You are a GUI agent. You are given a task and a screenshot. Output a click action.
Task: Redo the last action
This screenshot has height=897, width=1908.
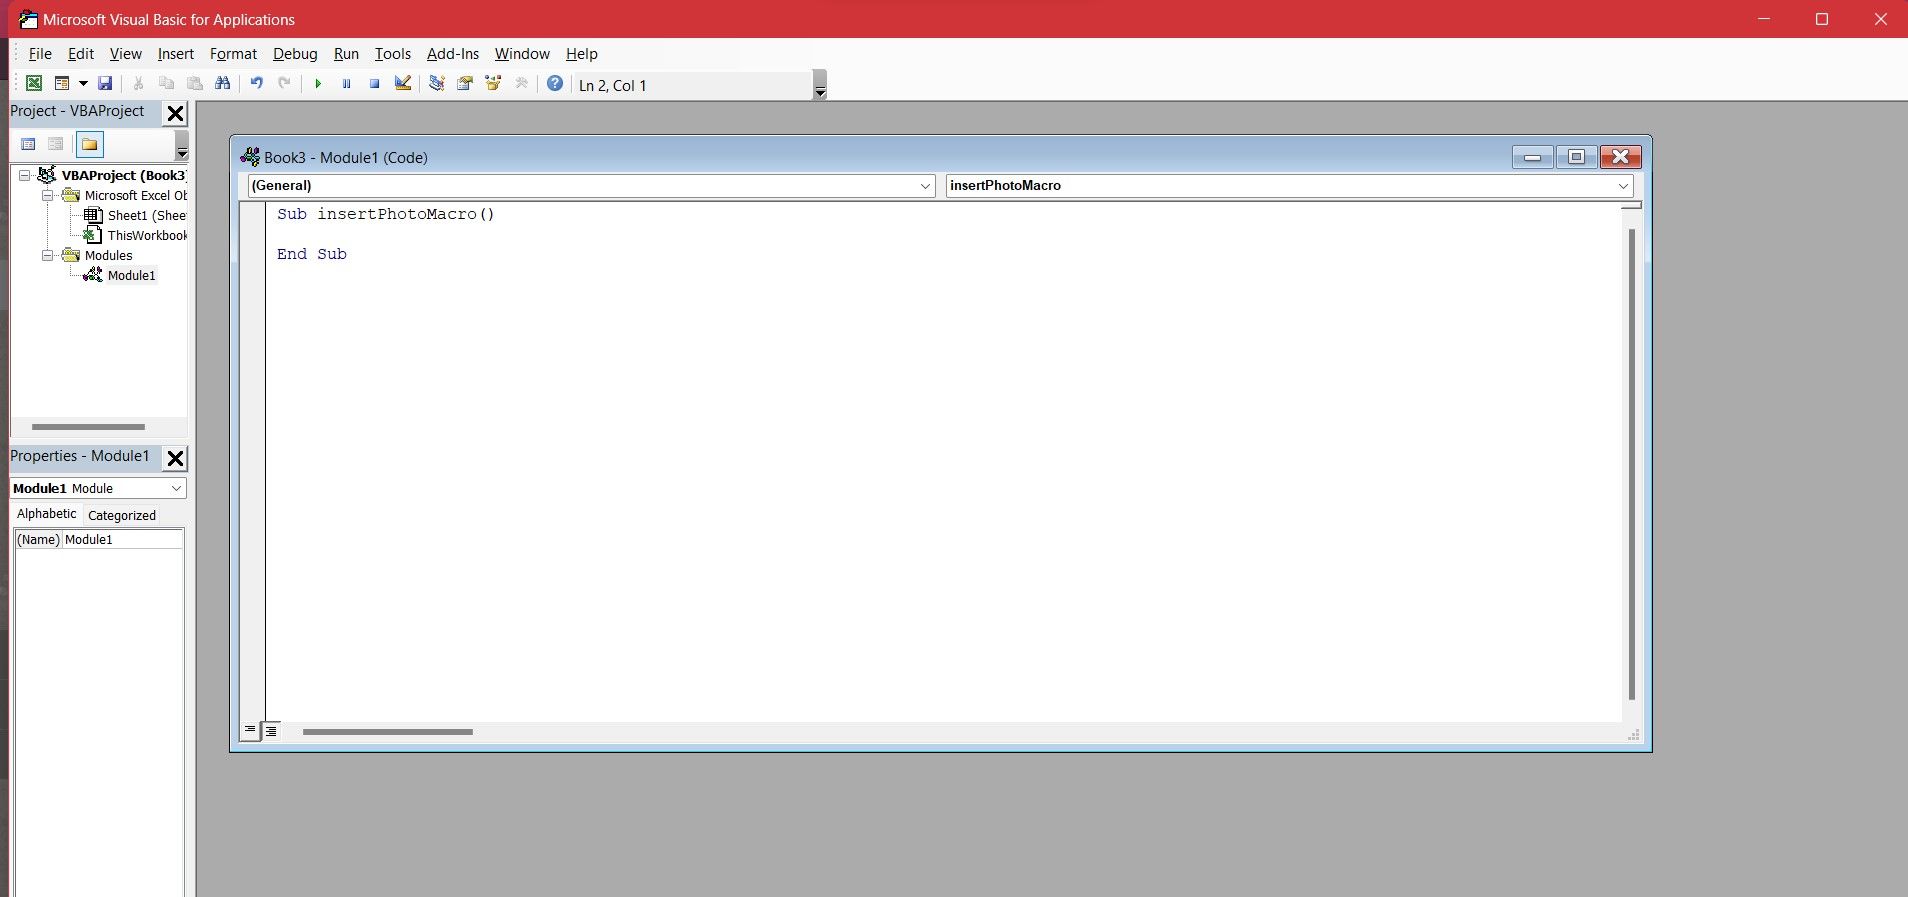[285, 84]
